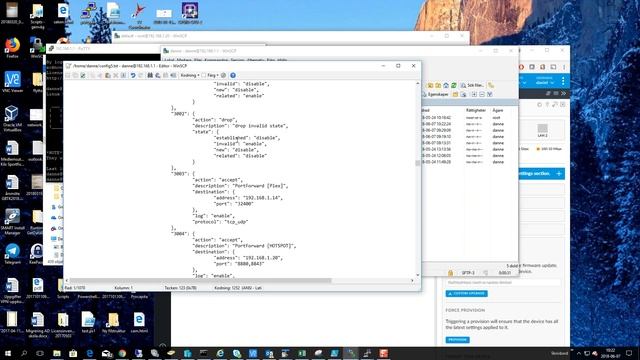
Task: Click the Sök filer find files button in WinSCP
Action: pos(472,85)
